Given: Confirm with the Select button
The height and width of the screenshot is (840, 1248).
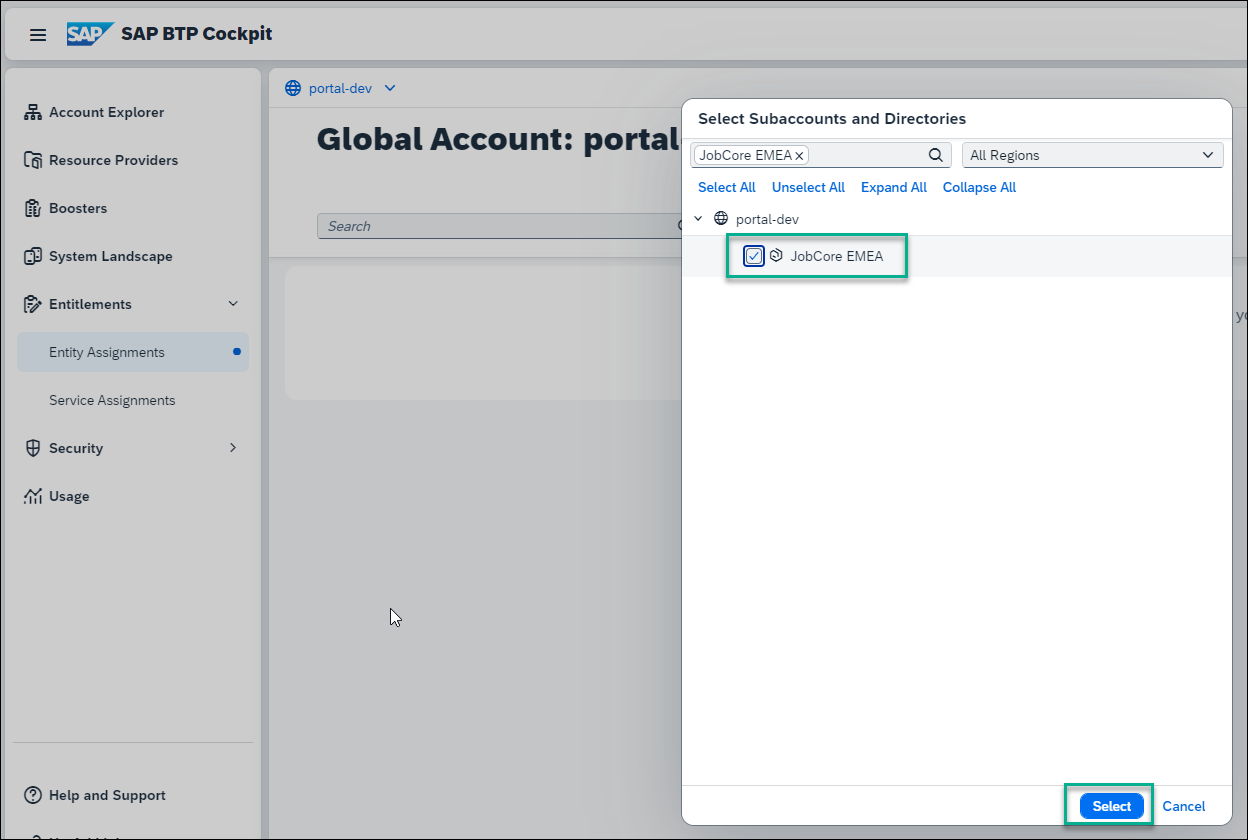Looking at the screenshot, I should pyautogui.click(x=1112, y=806).
